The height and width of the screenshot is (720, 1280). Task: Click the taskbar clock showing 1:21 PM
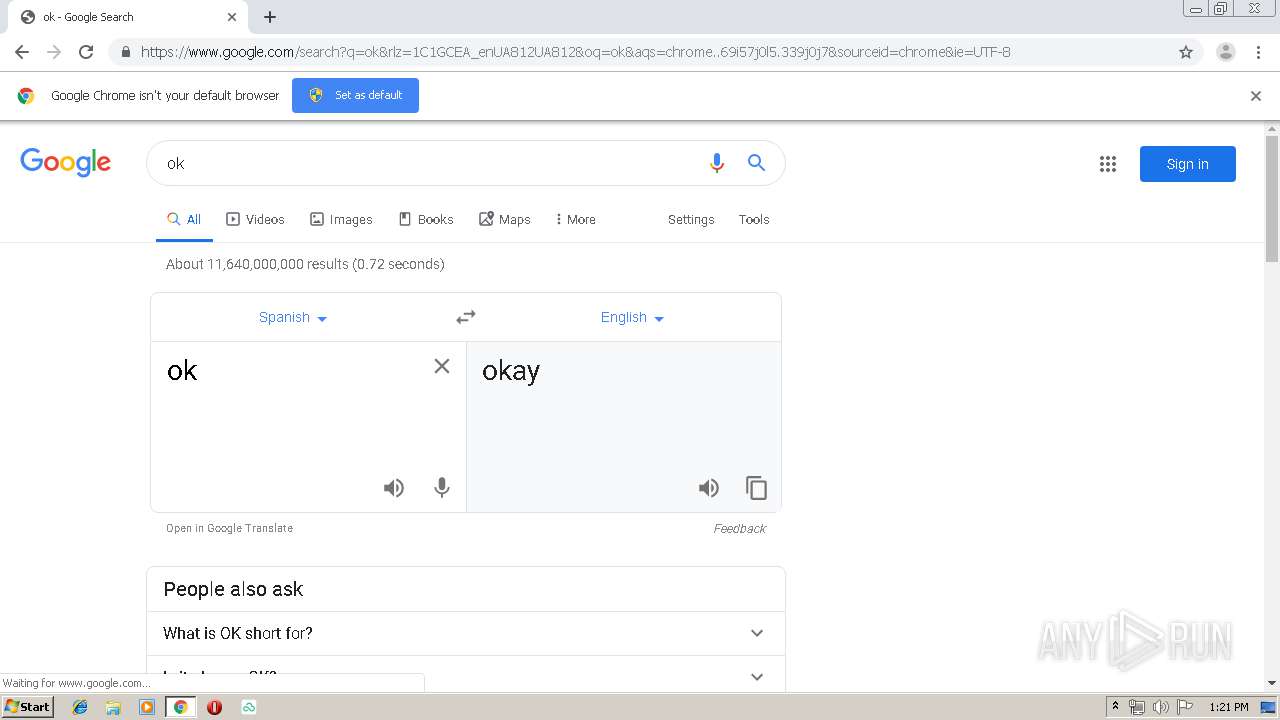(x=1228, y=707)
